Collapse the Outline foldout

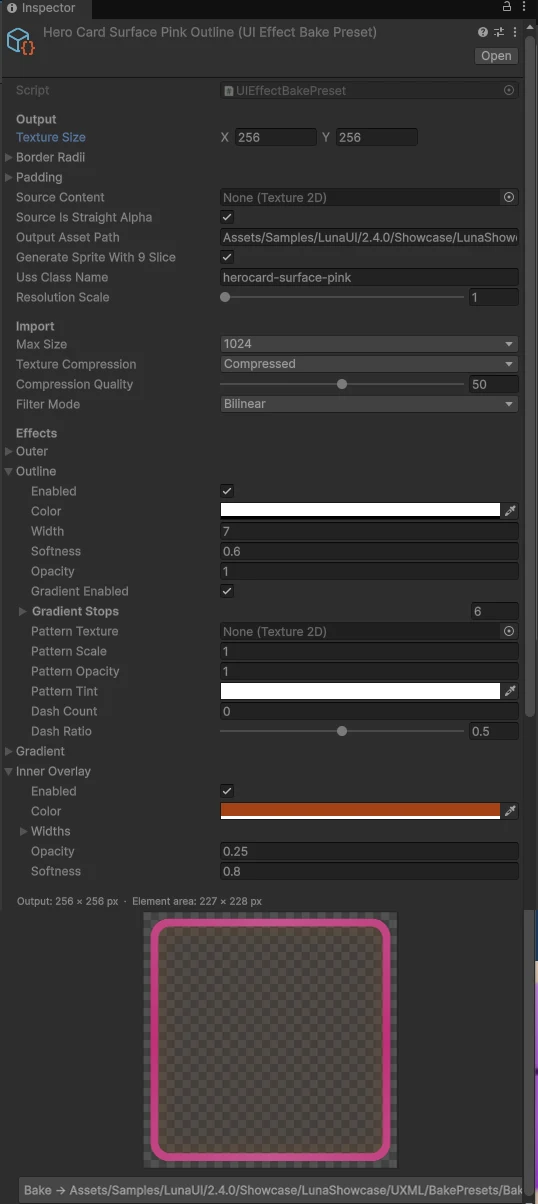9,471
